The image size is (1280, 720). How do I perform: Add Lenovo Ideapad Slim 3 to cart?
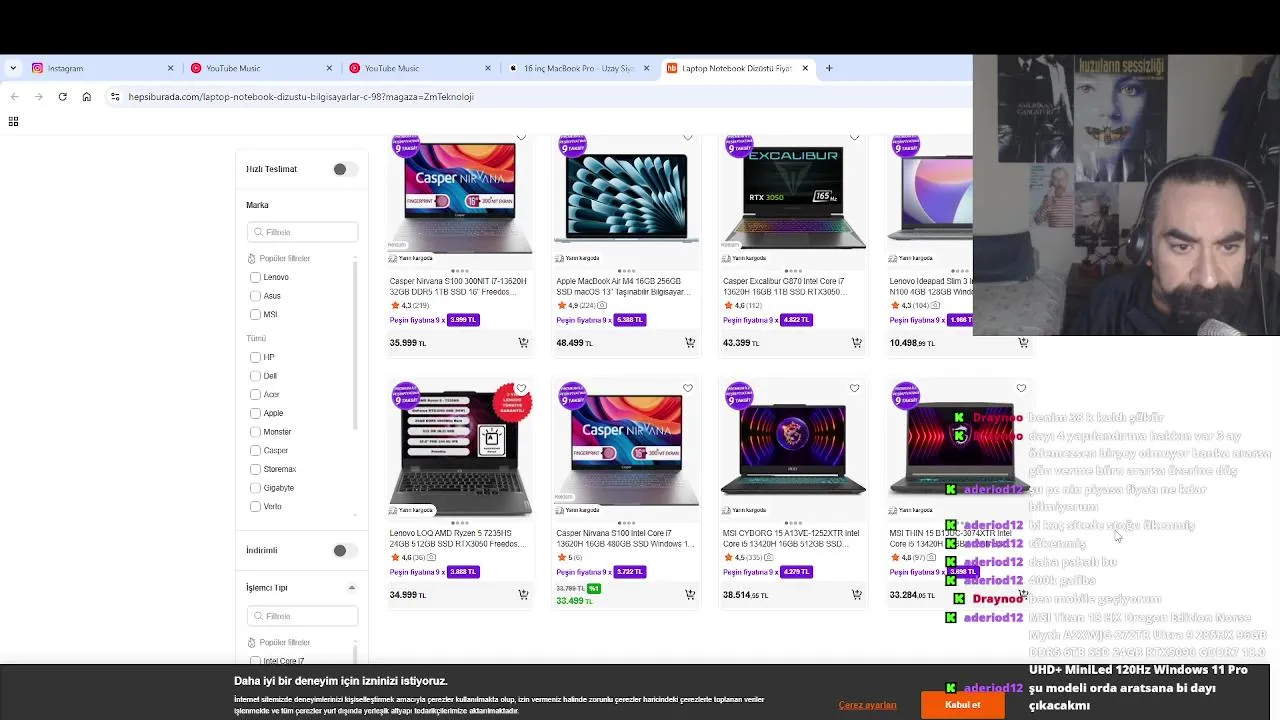1023,342
